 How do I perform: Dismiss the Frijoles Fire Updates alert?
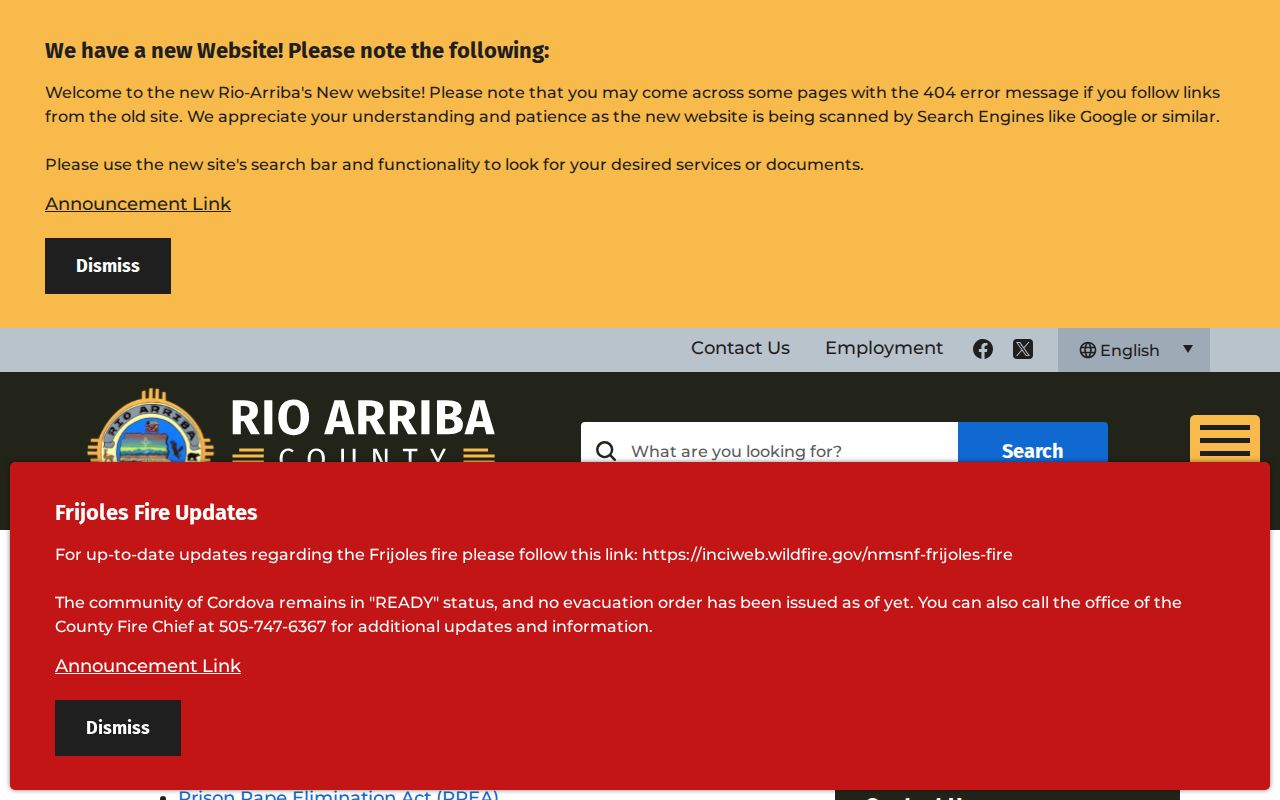(x=118, y=728)
